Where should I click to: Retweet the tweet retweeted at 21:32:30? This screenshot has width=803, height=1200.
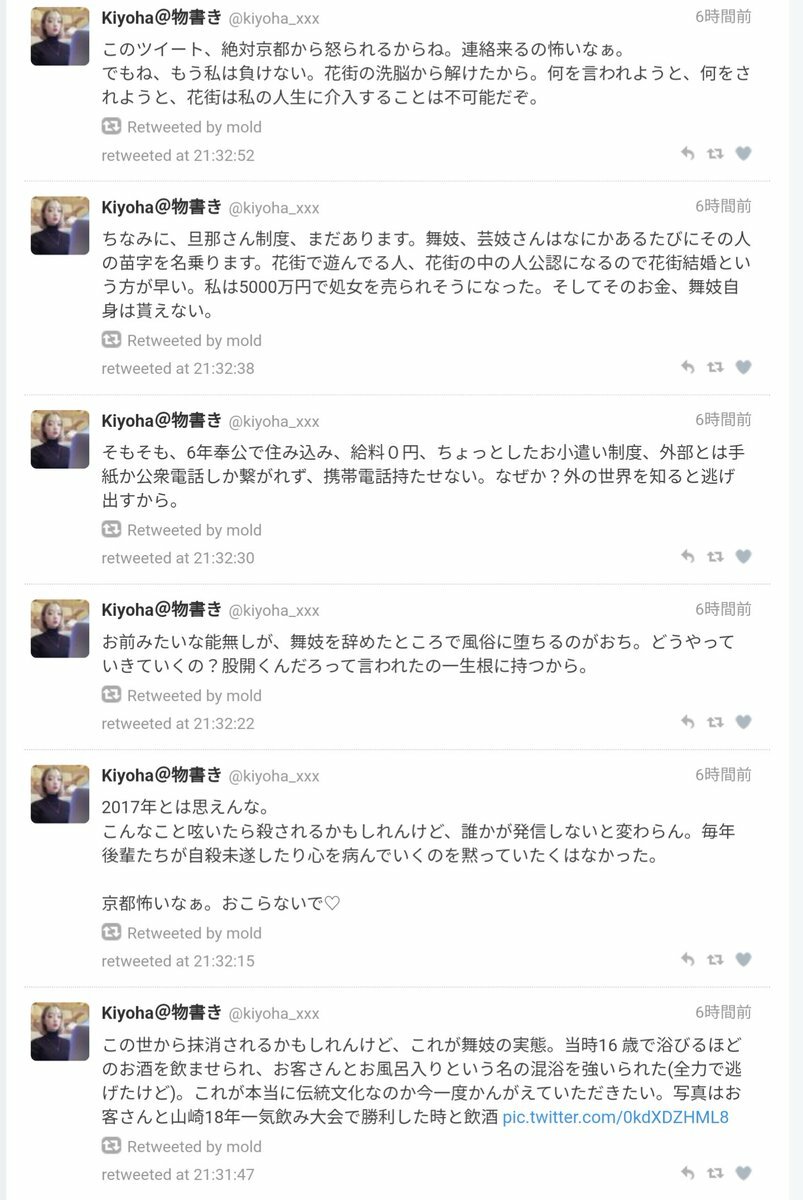(715, 557)
